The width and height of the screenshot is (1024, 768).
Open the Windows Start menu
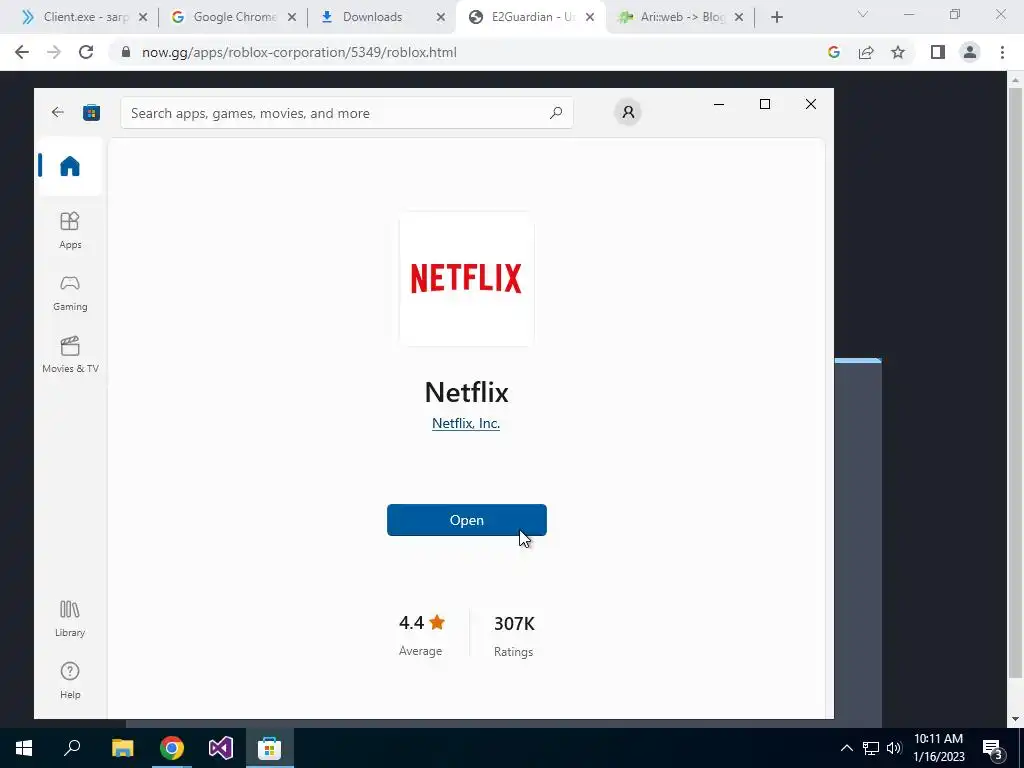click(24, 748)
